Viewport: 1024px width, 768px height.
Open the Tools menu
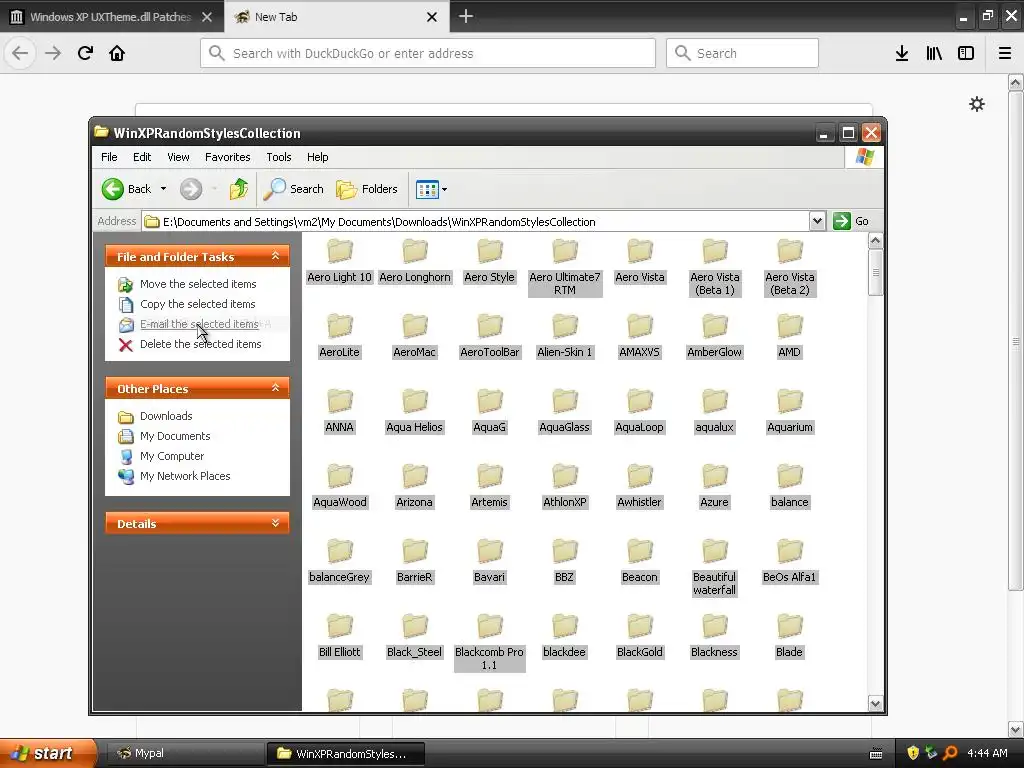pyautogui.click(x=278, y=157)
